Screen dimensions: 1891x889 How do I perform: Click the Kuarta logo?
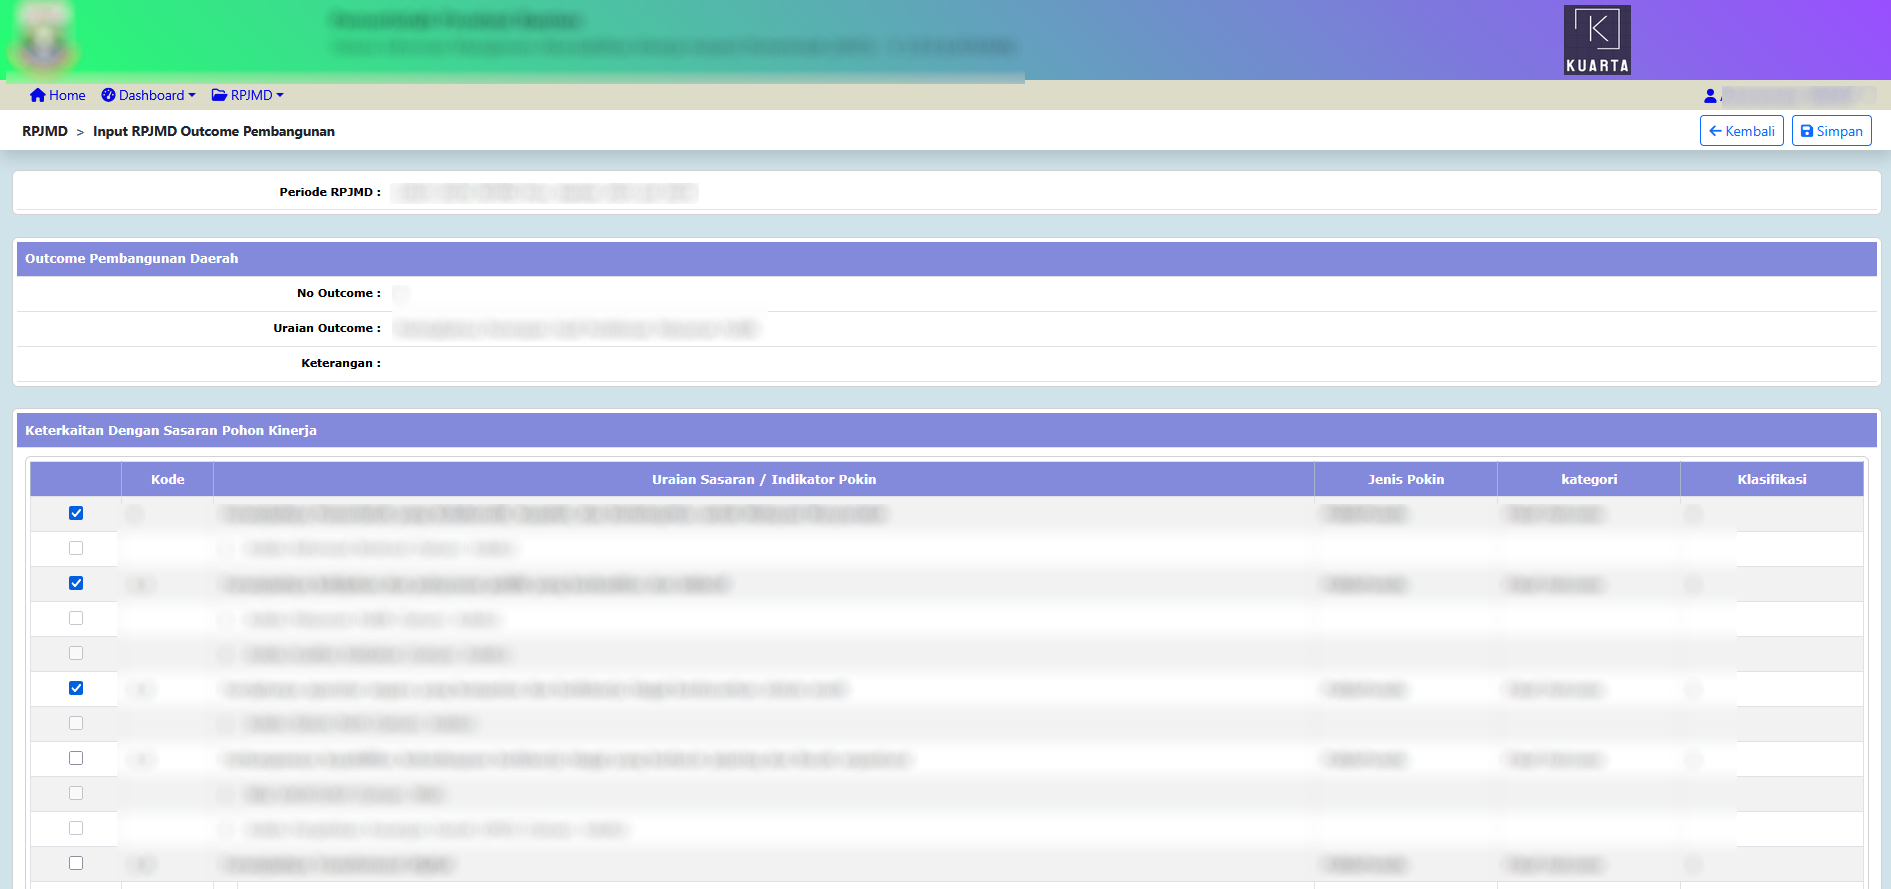1597,40
